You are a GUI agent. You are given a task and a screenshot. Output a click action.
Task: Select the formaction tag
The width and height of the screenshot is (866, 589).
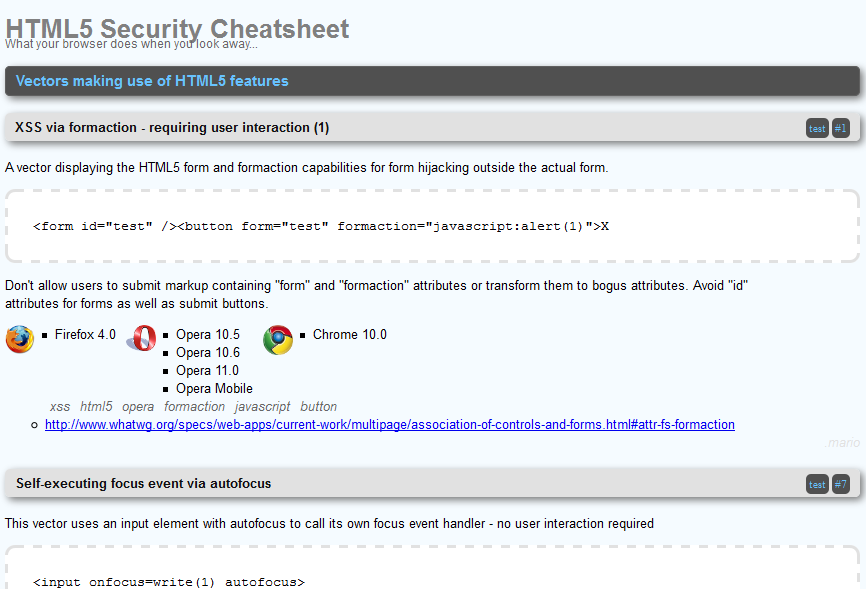[x=194, y=407]
